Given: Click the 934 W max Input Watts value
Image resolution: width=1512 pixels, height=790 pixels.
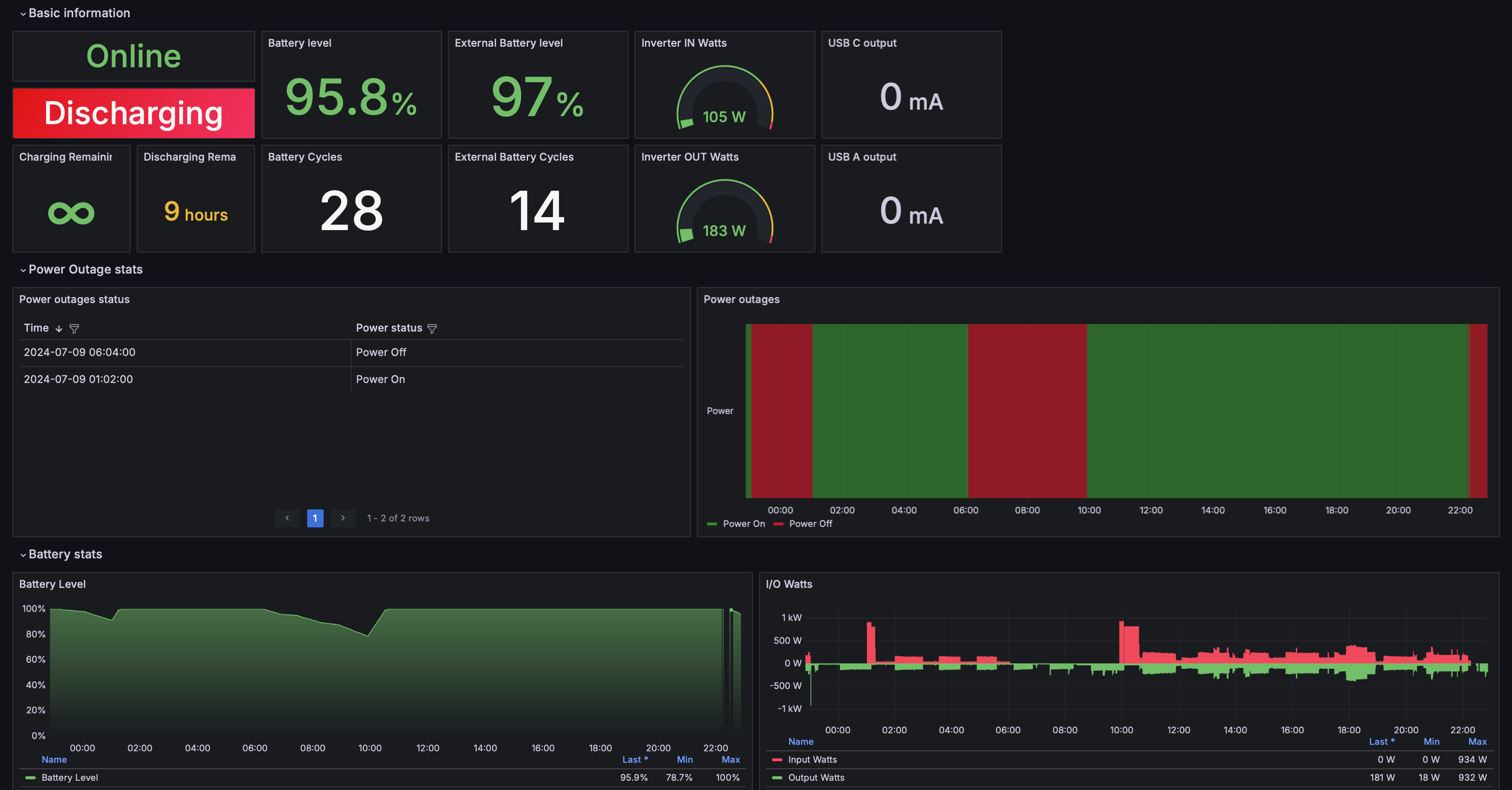Looking at the screenshot, I should (x=1471, y=761).
